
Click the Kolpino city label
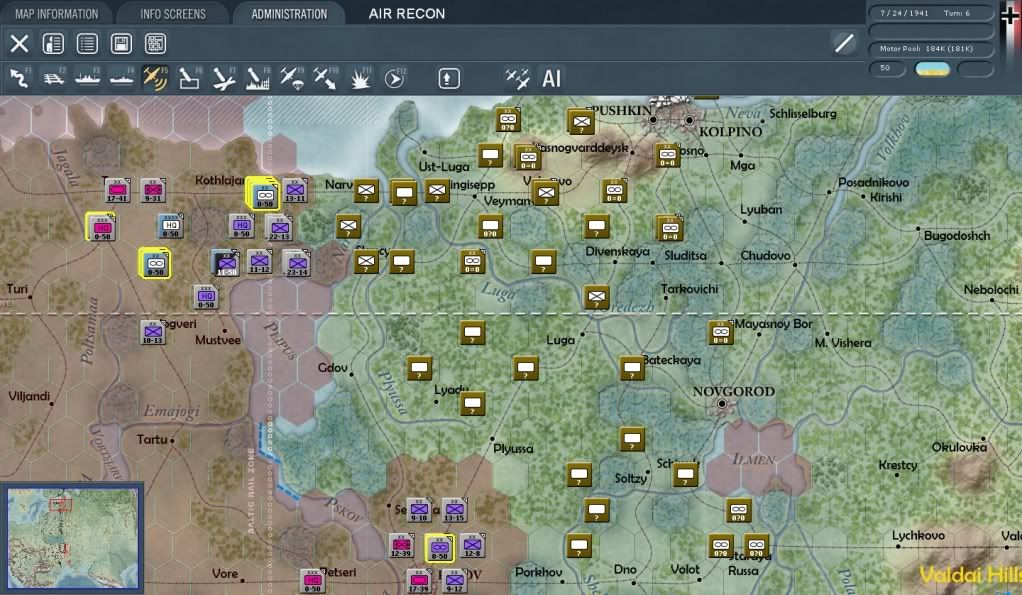tap(730, 132)
